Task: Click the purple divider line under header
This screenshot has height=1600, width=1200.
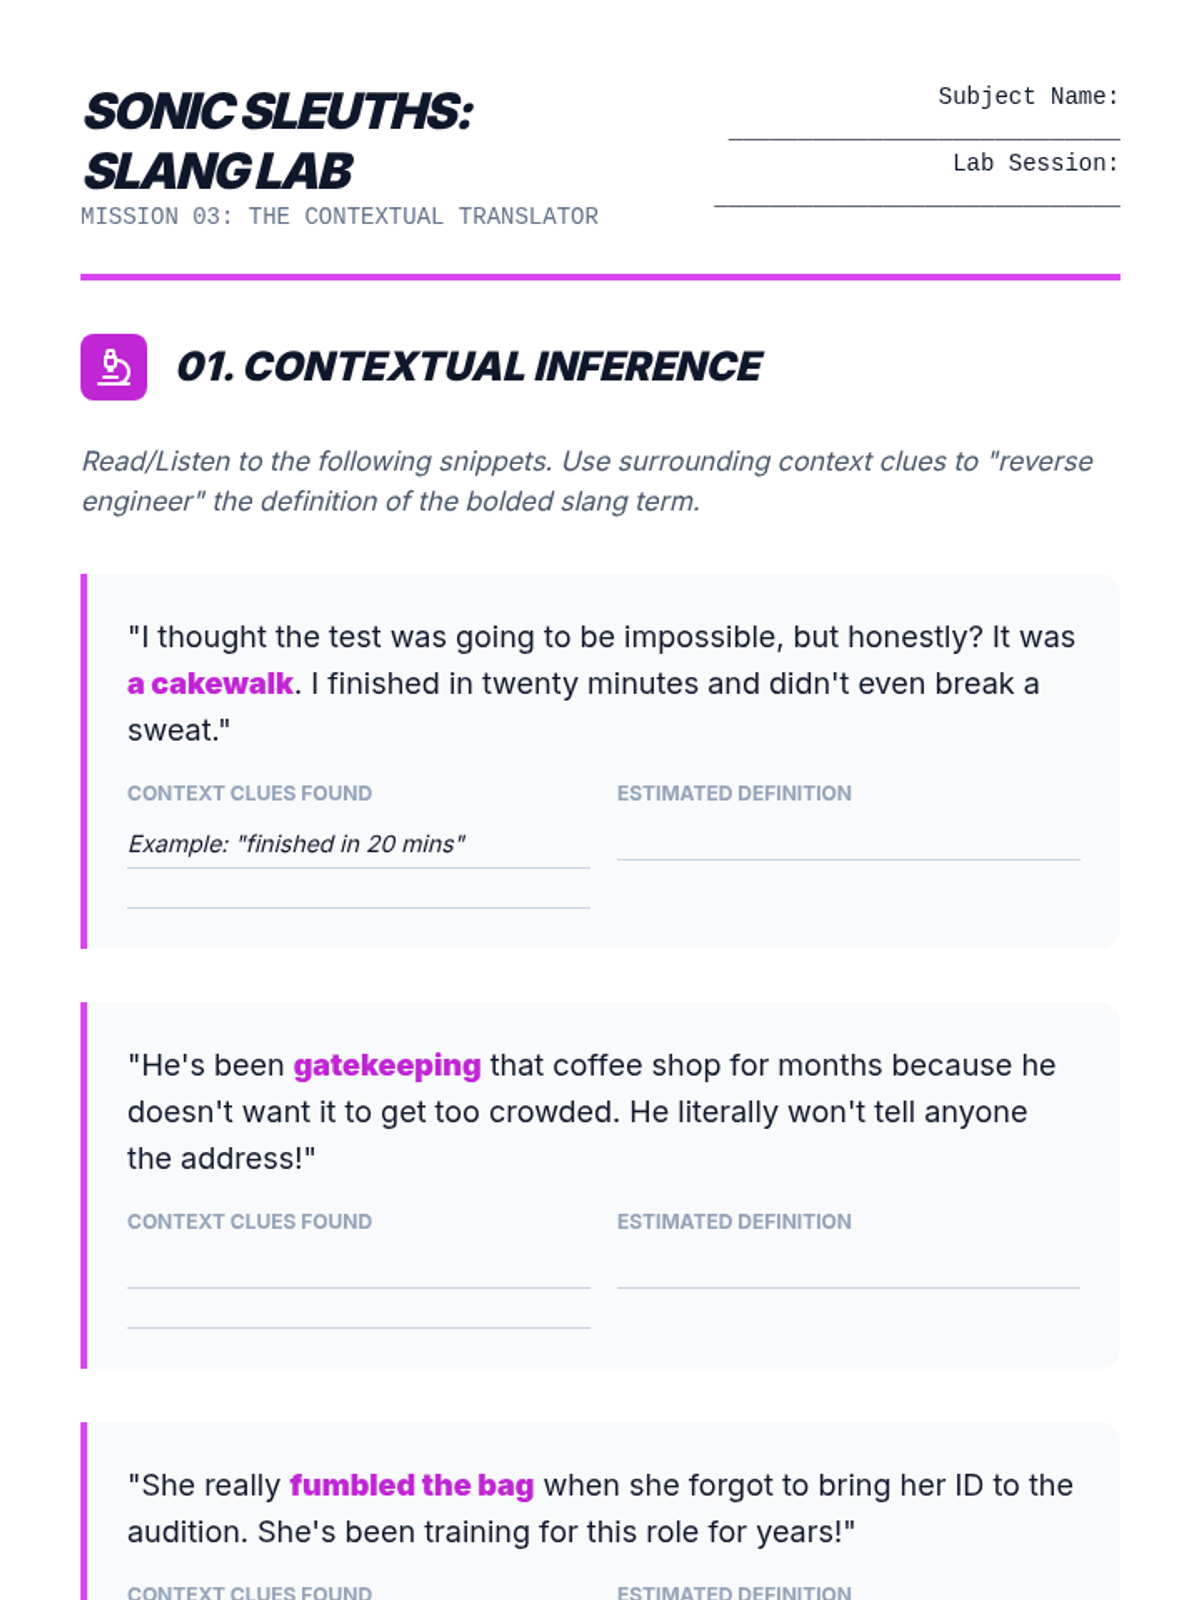Action: pos(600,277)
